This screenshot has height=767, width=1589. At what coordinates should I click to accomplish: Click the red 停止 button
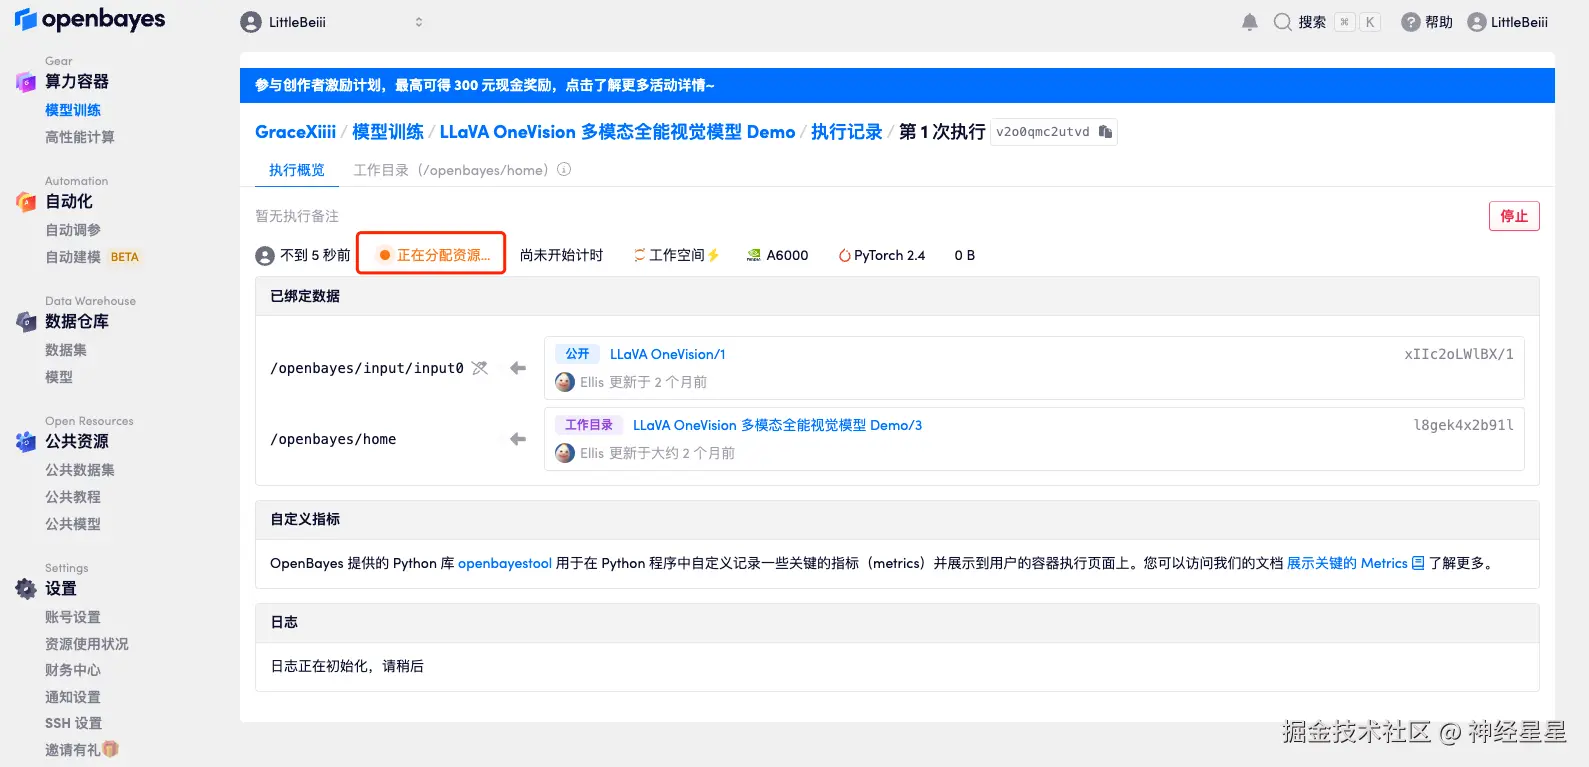pos(1514,216)
